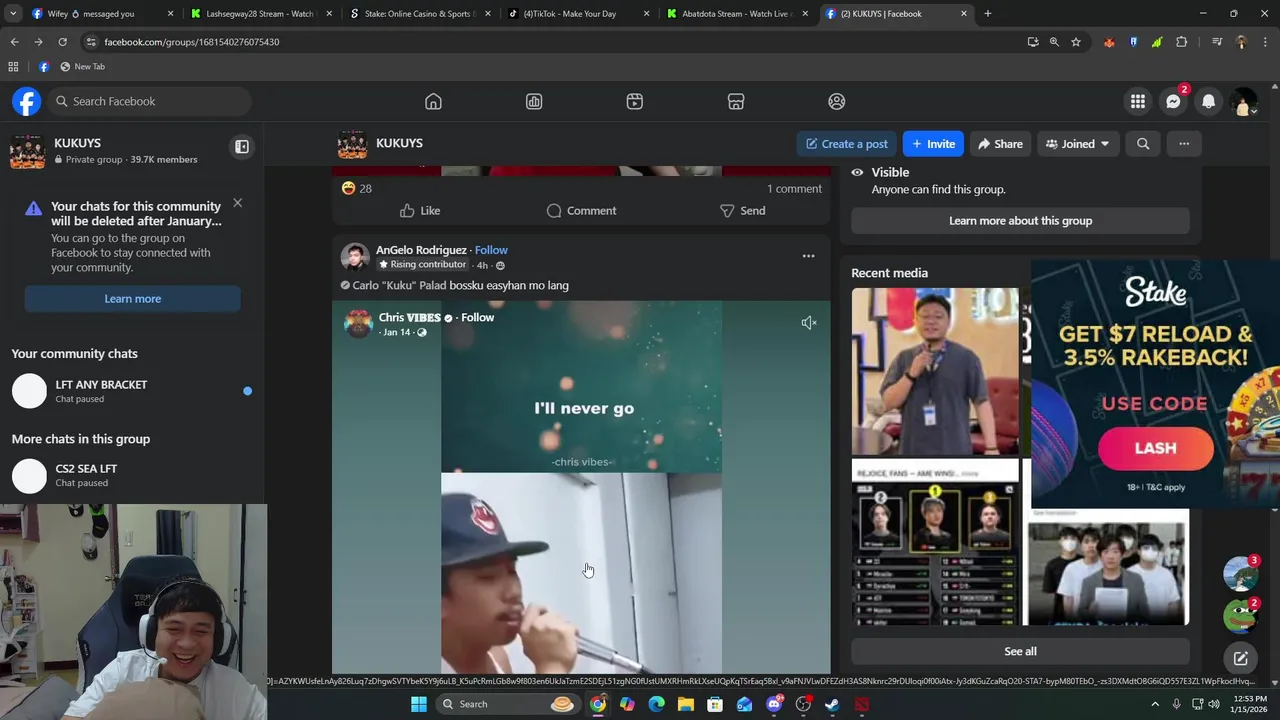Open the Facebook menu grid icon
Image resolution: width=1280 pixels, height=720 pixels.
point(1138,101)
